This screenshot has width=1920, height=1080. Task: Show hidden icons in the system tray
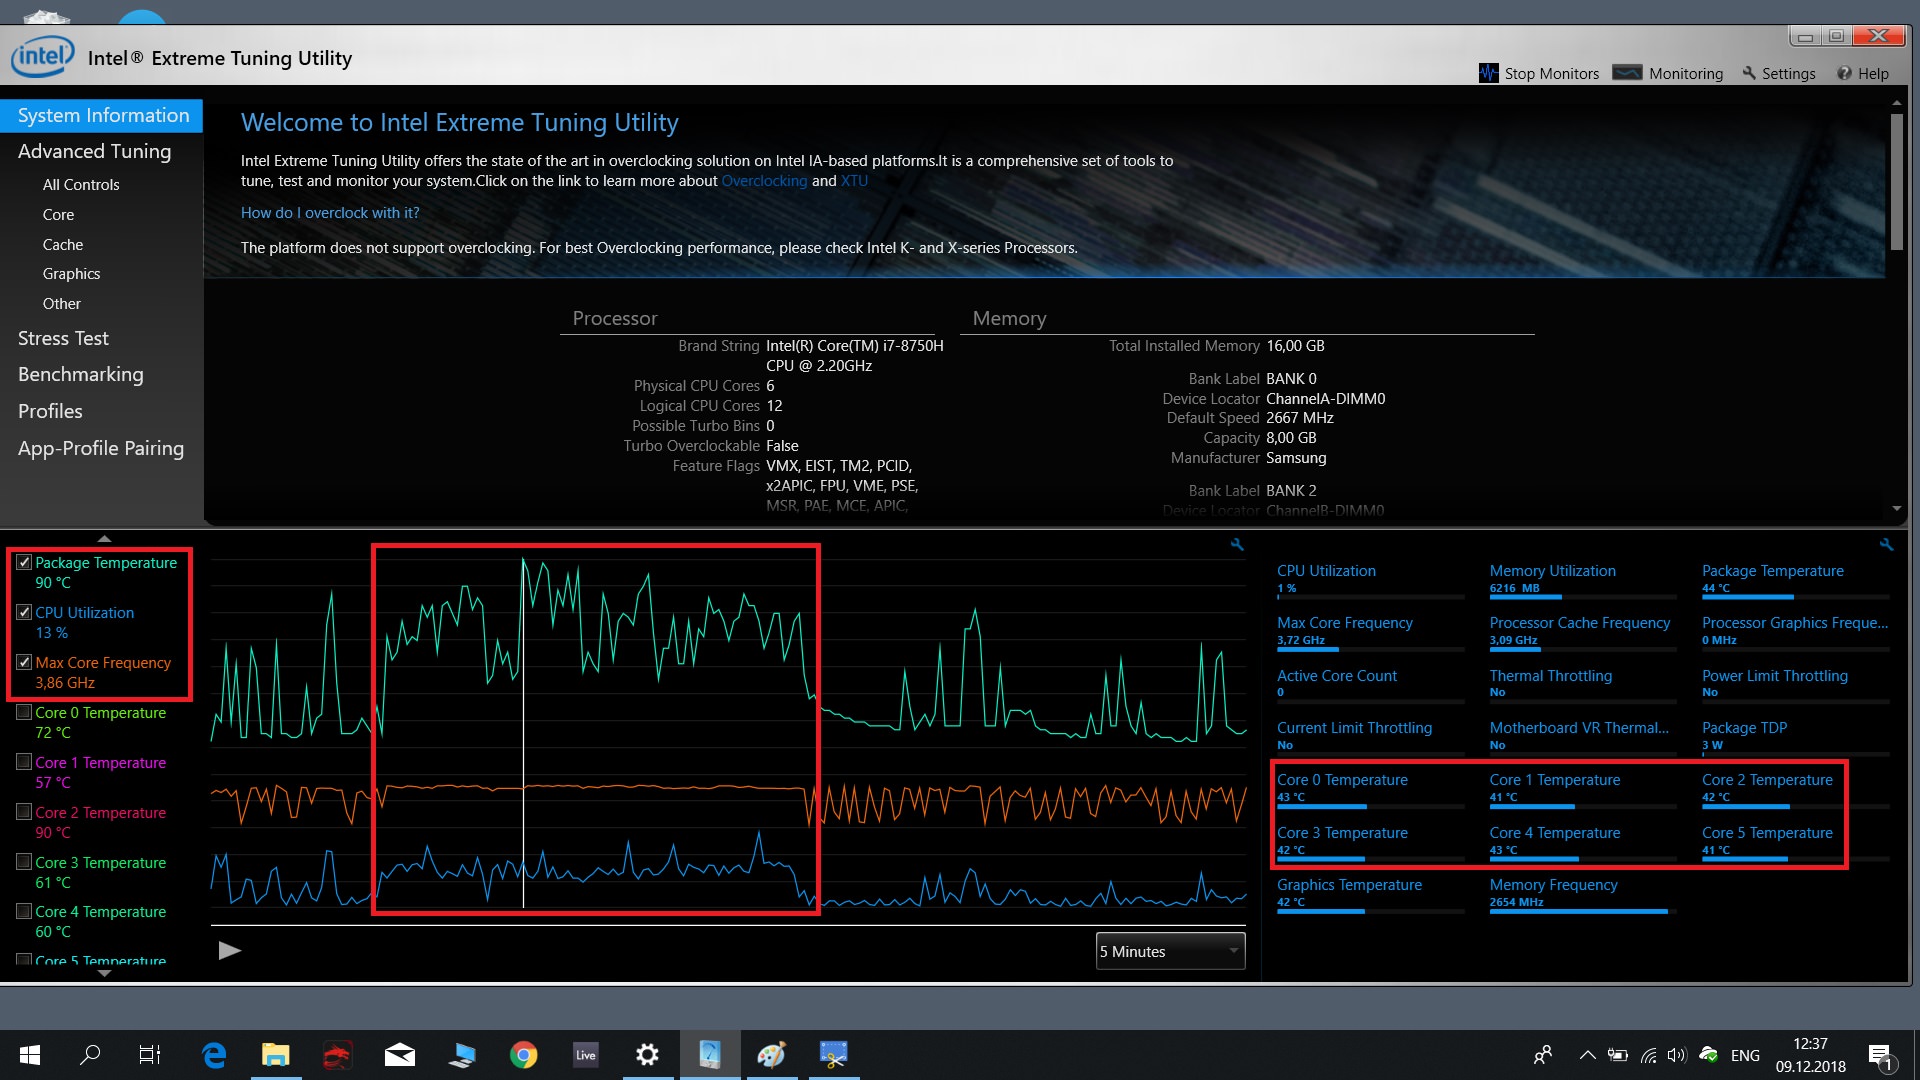[1587, 1055]
